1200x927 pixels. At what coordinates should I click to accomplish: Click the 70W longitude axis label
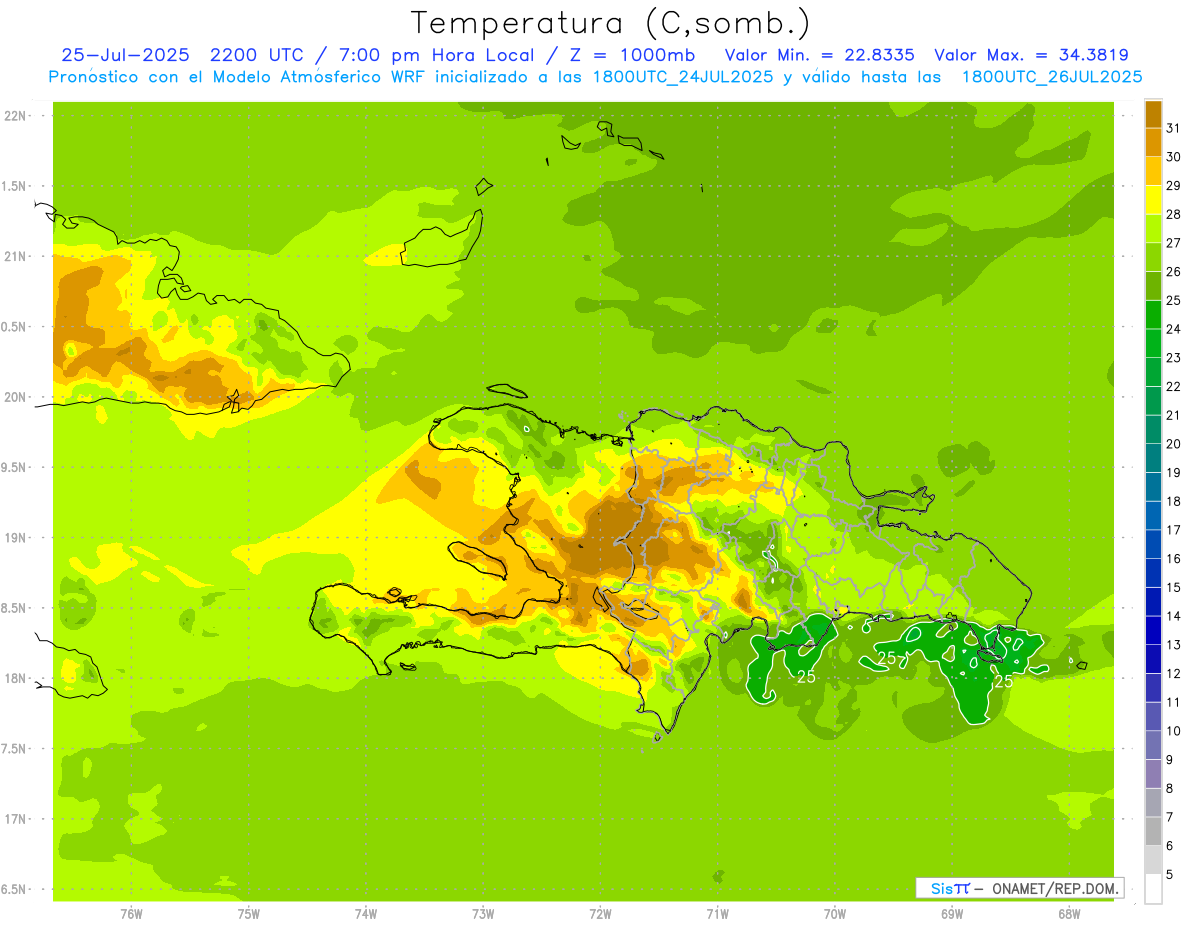point(834,913)
